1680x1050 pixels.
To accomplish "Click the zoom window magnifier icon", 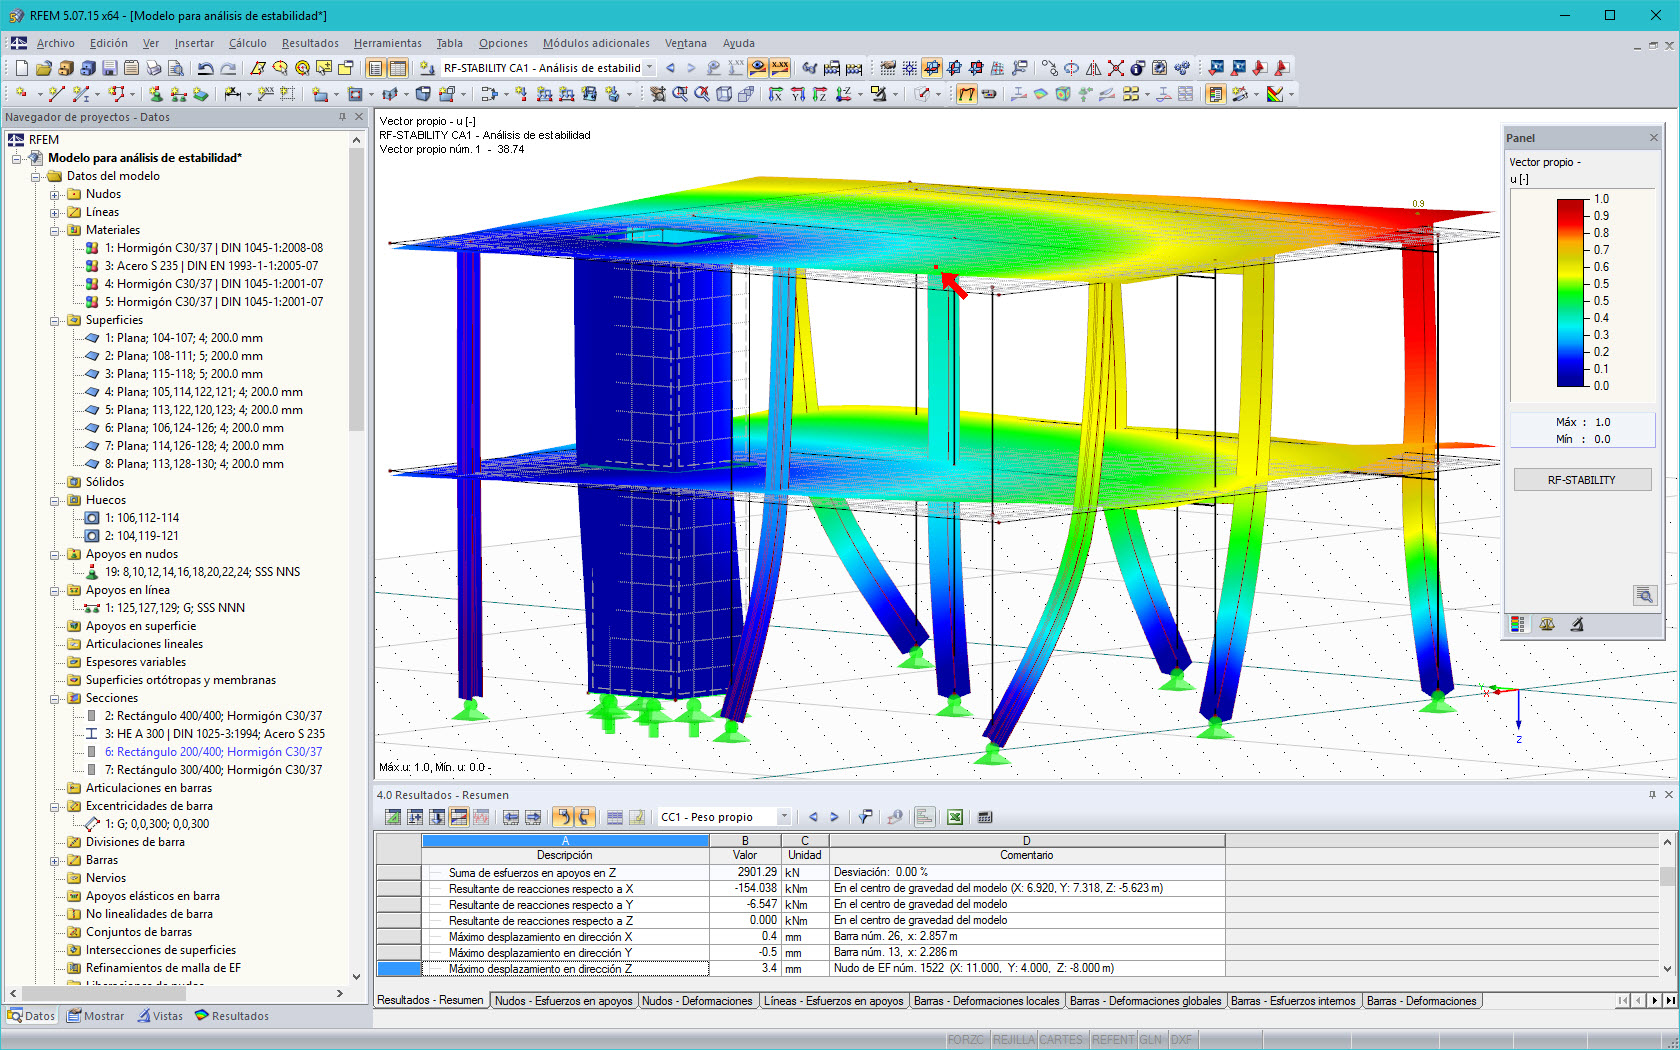I will (680, 94).
